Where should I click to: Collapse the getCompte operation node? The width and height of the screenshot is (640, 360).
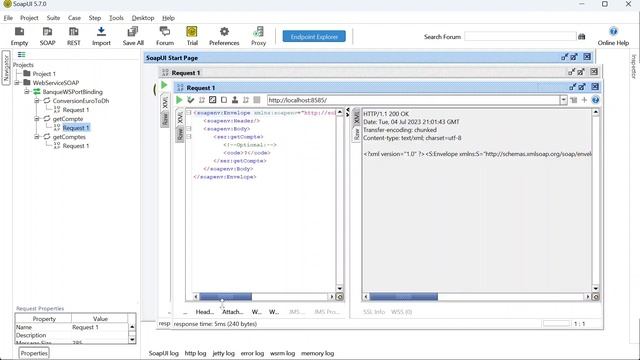[37, 119]
